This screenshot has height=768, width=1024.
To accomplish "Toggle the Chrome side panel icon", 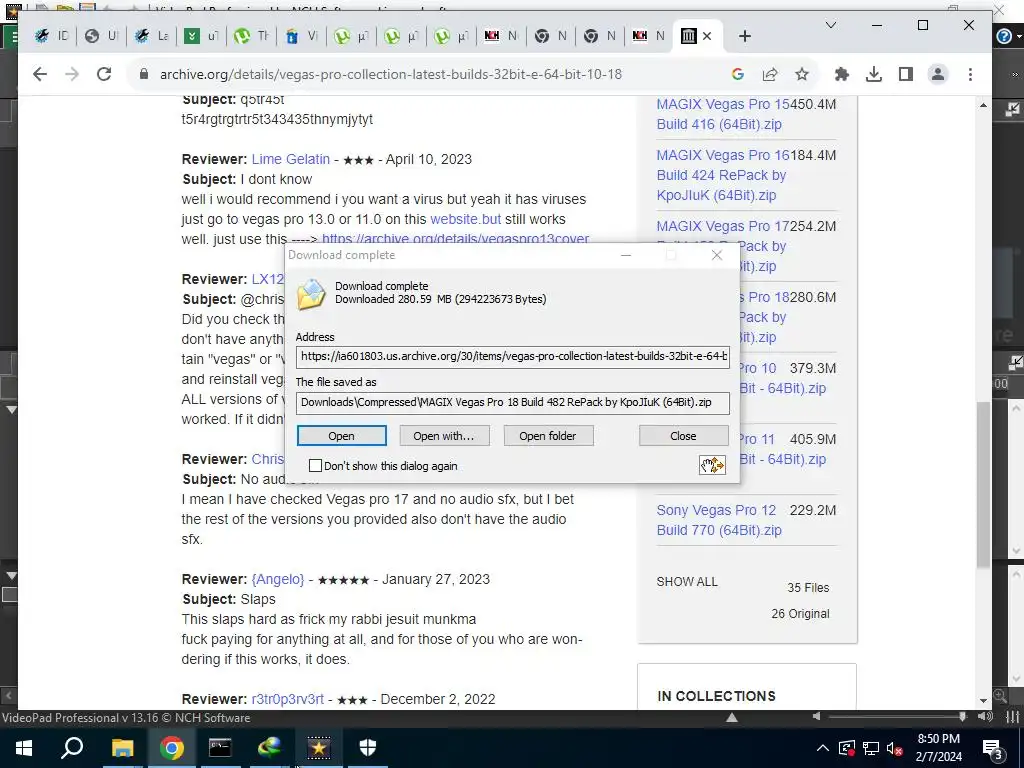I will point(906,74).
